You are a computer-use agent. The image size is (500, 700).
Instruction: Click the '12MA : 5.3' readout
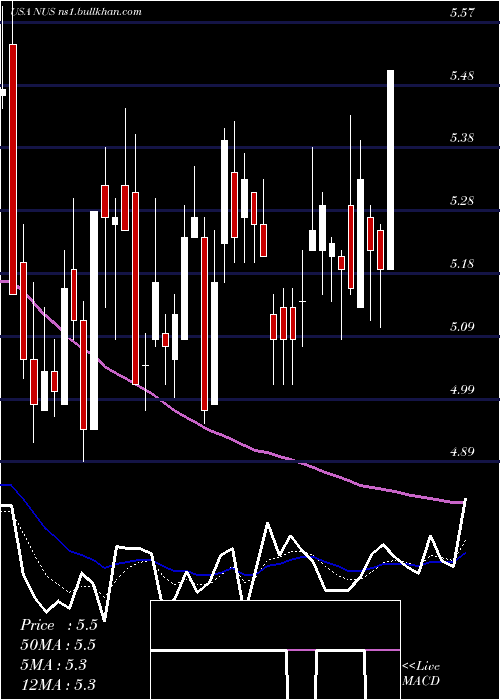click(58, 684)
